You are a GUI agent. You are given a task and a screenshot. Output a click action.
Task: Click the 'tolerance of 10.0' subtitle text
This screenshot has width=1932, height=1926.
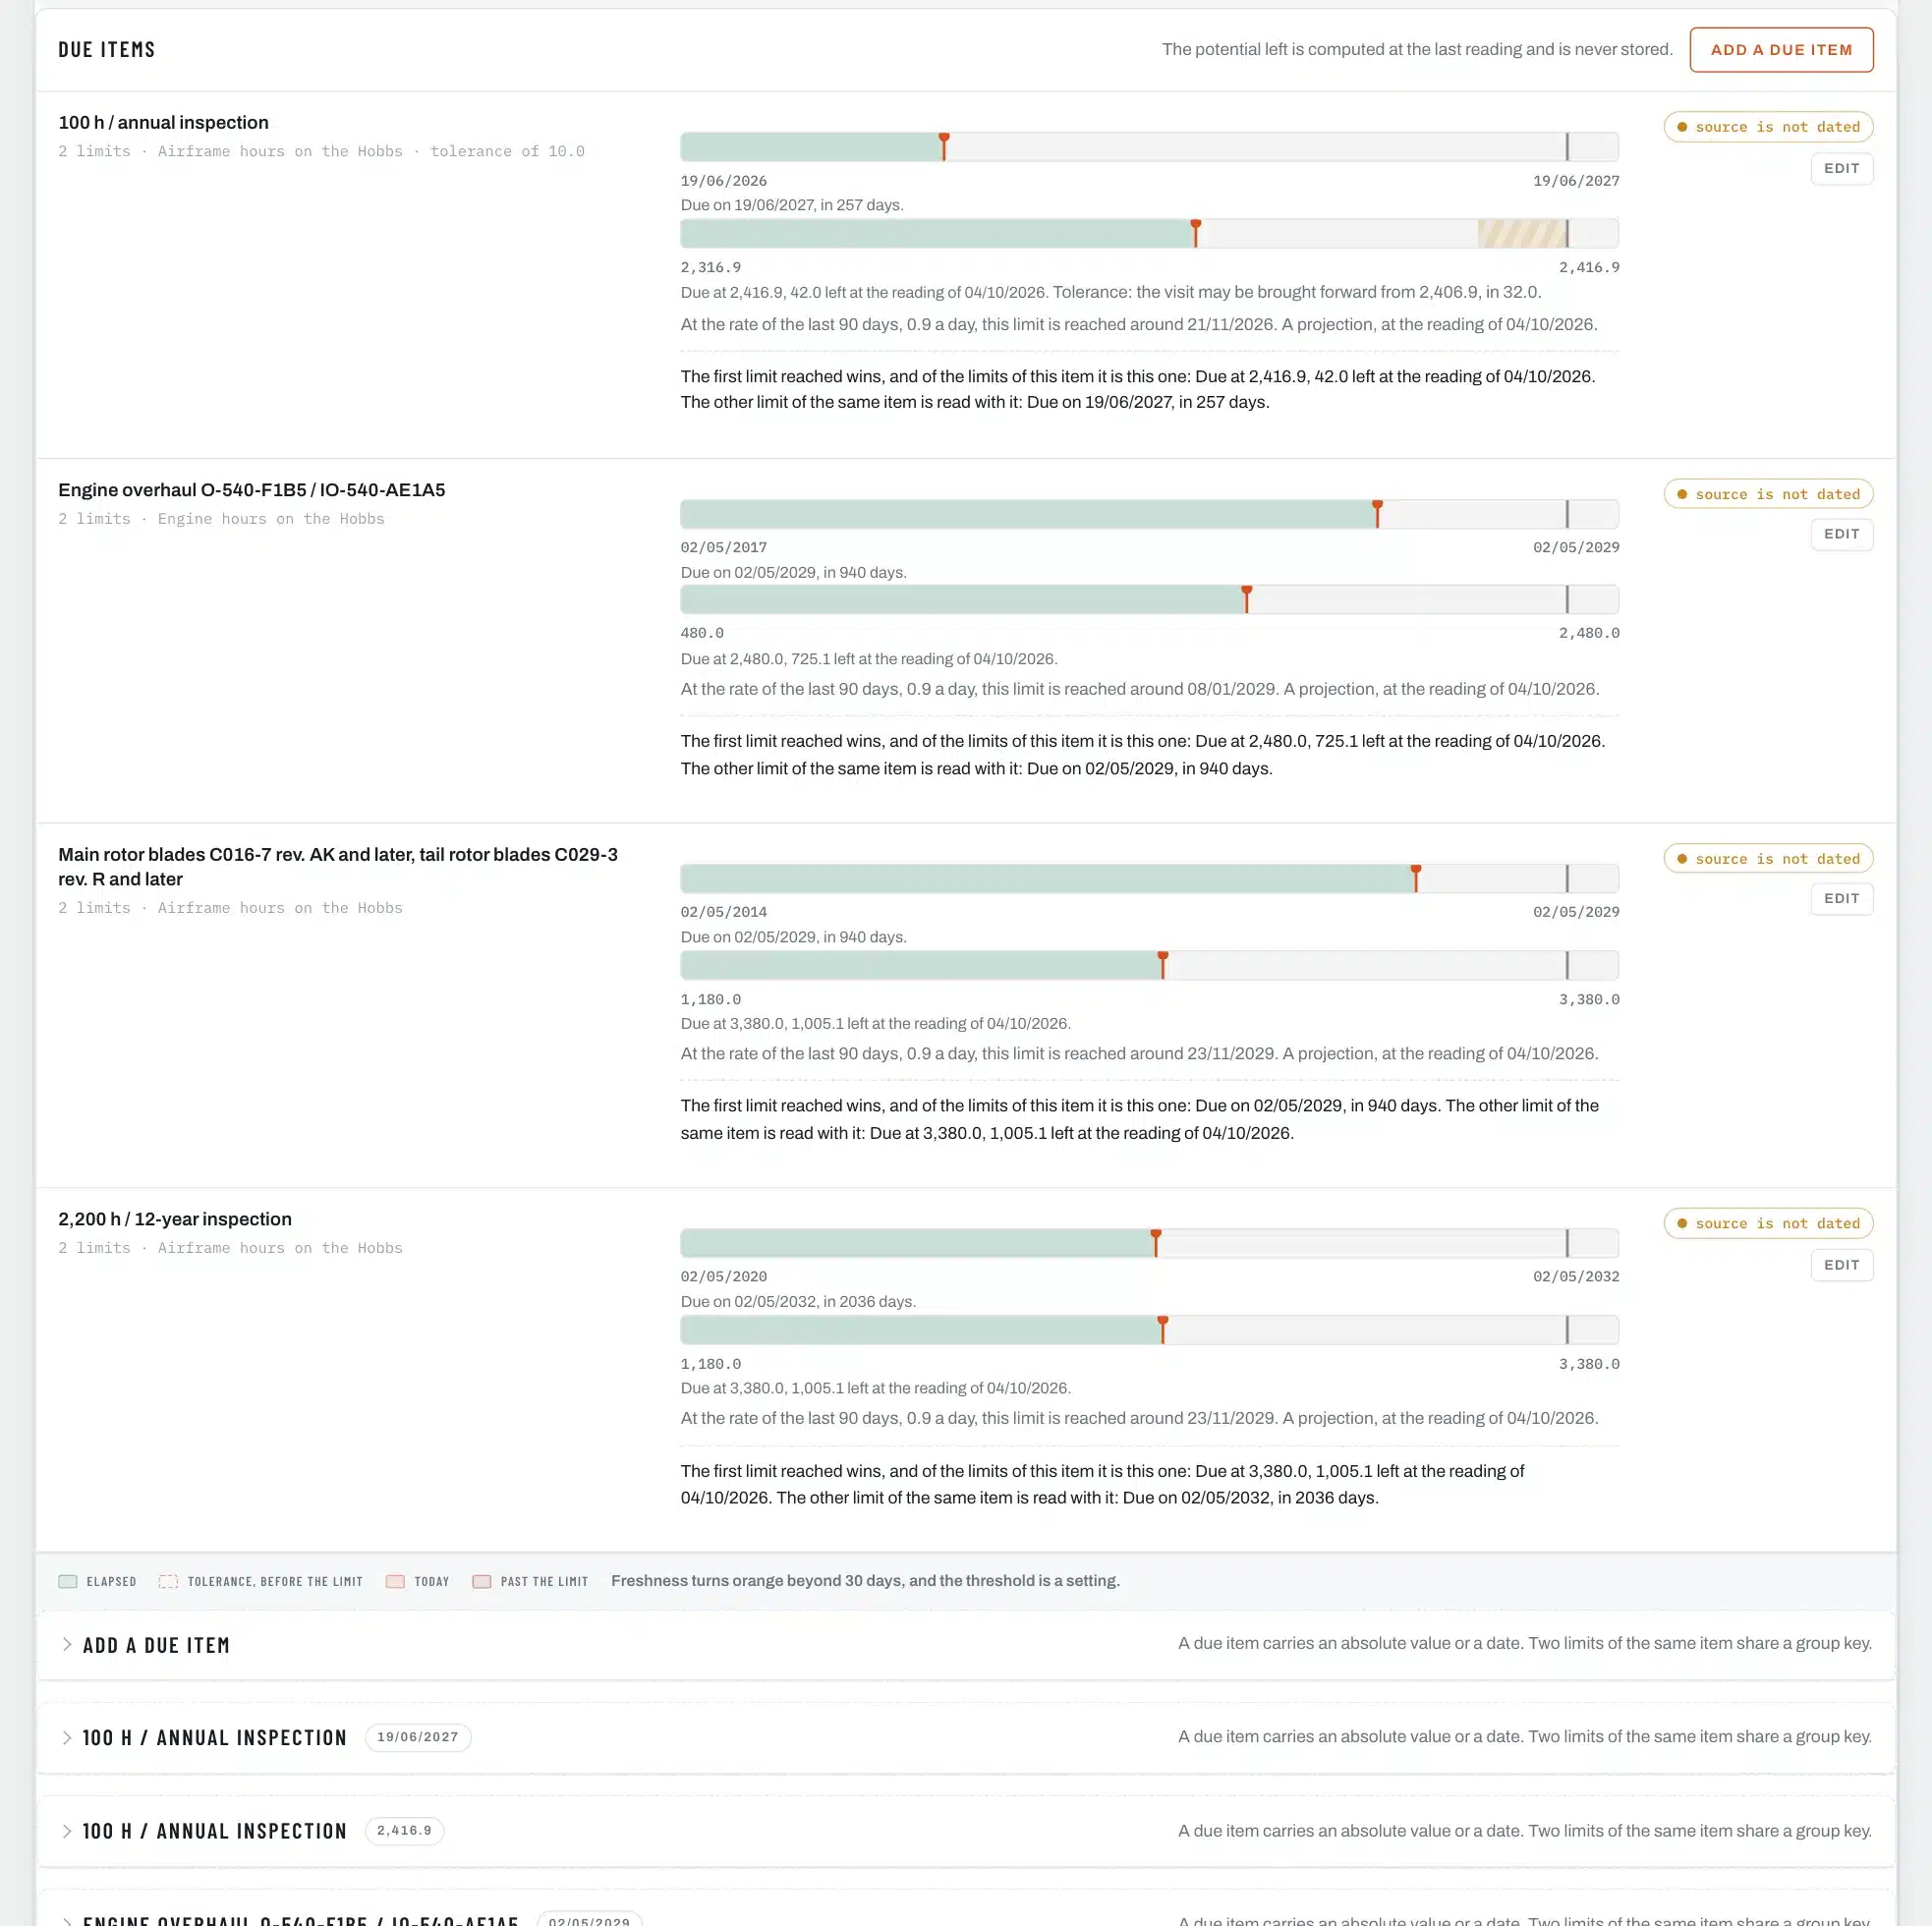click(x=507, y=151)
